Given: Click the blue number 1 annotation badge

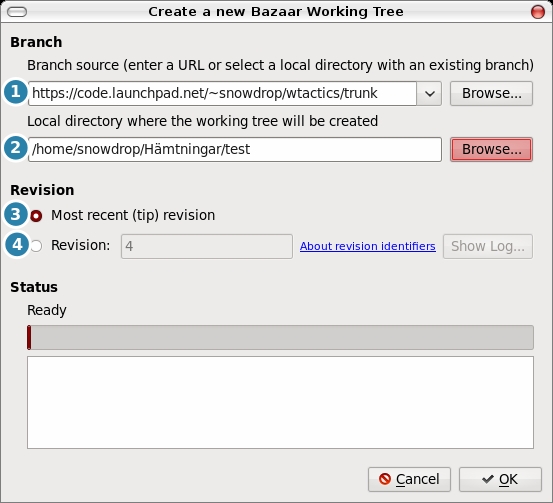Looking at the screenshot, I should (x=16, y=92).
